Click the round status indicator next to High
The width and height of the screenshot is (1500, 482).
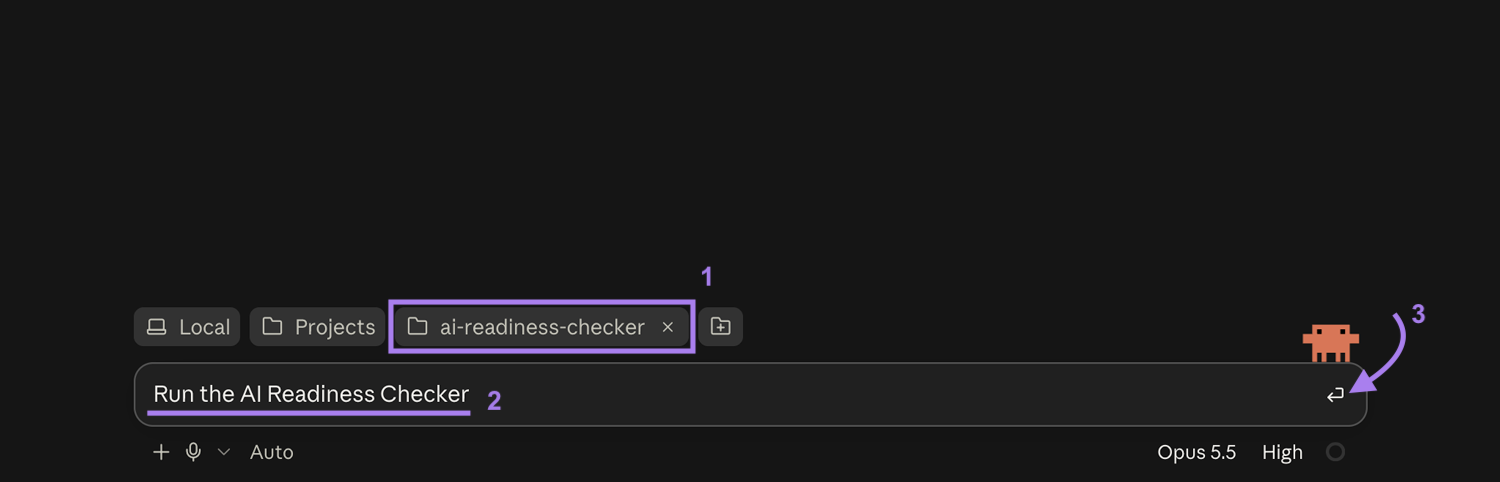click(x=1335, y=452)
